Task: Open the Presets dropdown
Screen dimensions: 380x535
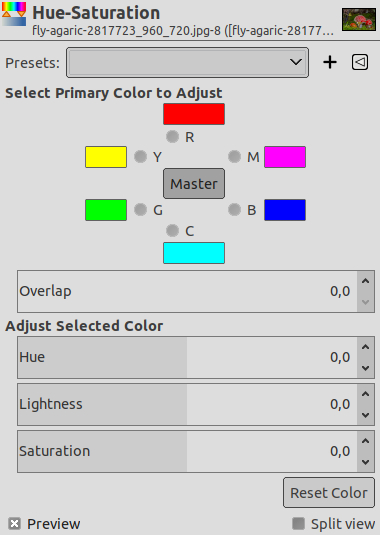Action: 188,62
